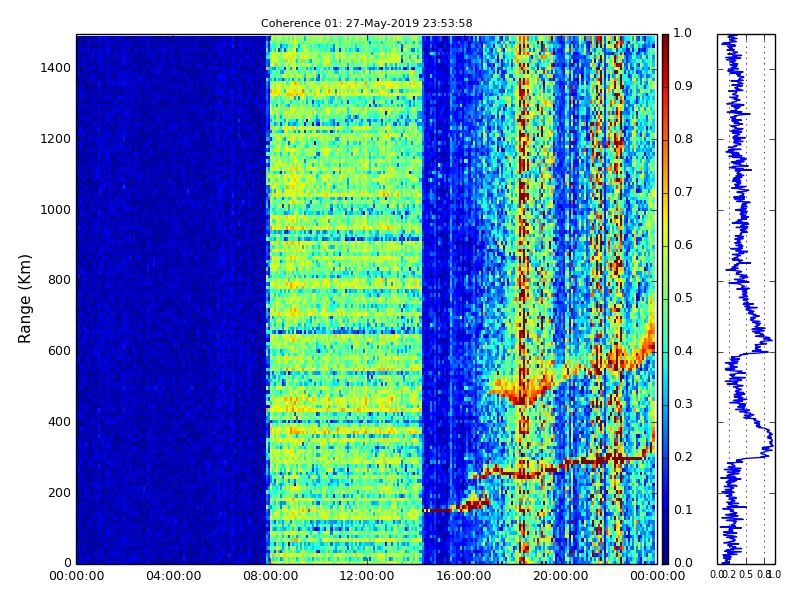The image size is (800, 600).
Task: Click the dark red top of the colorbar
Action: click(x=665, y=41)
